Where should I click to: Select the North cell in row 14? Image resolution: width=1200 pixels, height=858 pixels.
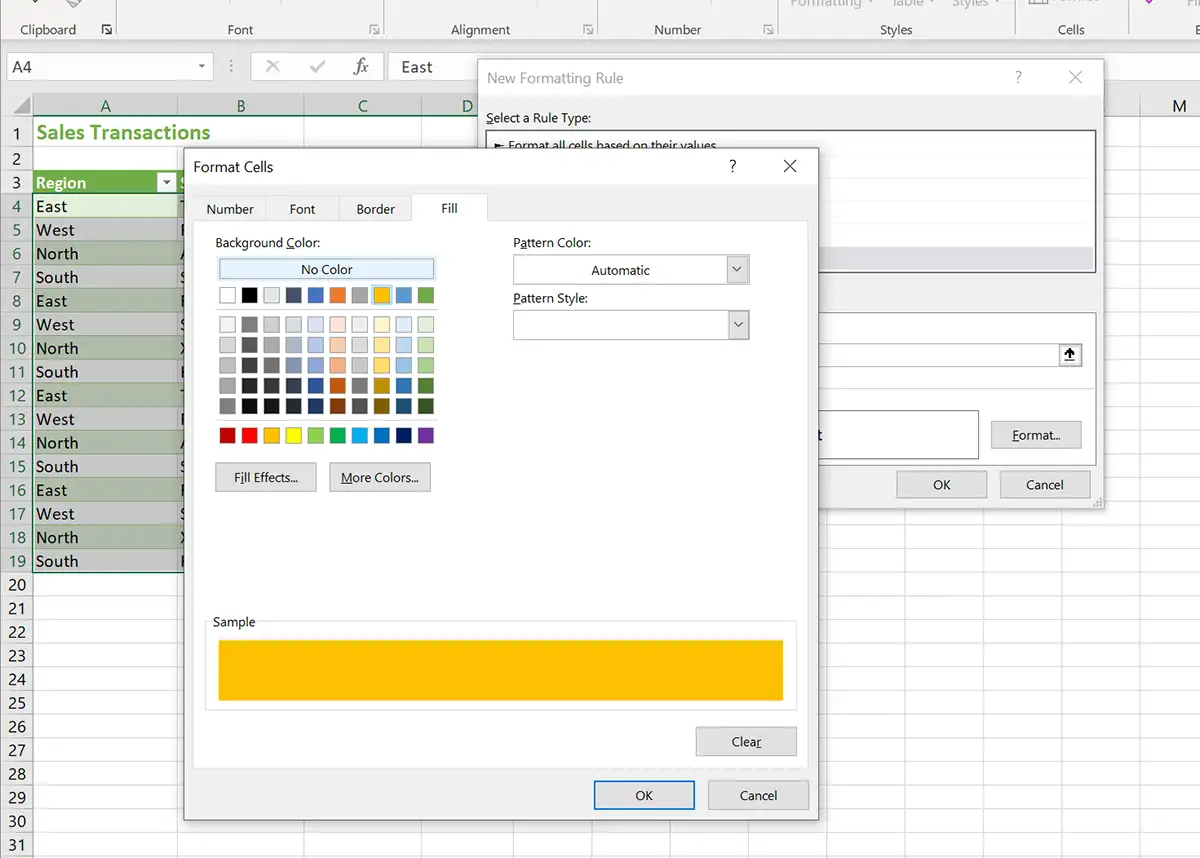click(105, 443)
